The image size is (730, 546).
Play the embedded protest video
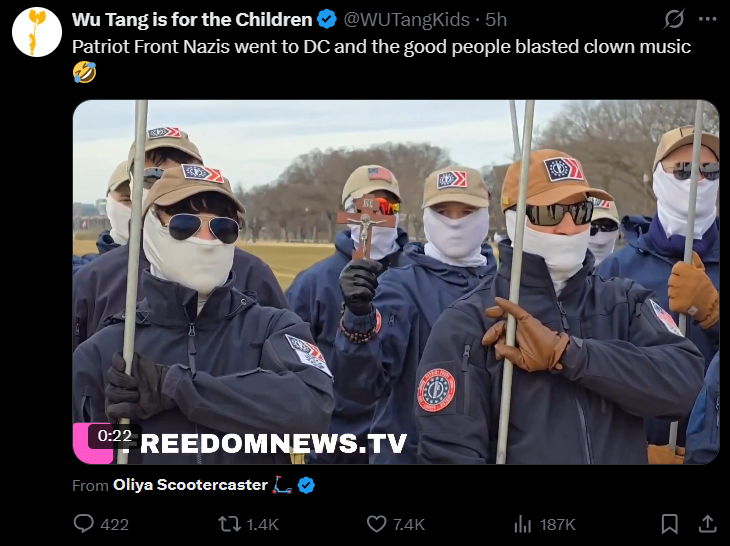click(x=396, y=282)
